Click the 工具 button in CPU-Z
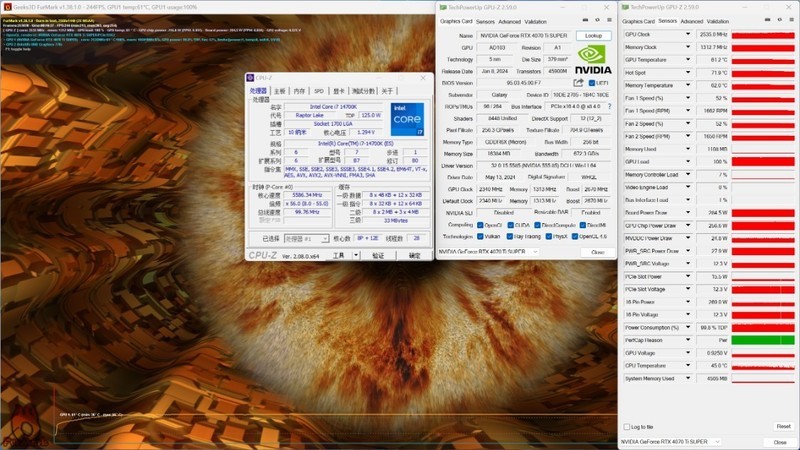The height and width of the screenshot is (450, 800). click(x=339, y=255)
